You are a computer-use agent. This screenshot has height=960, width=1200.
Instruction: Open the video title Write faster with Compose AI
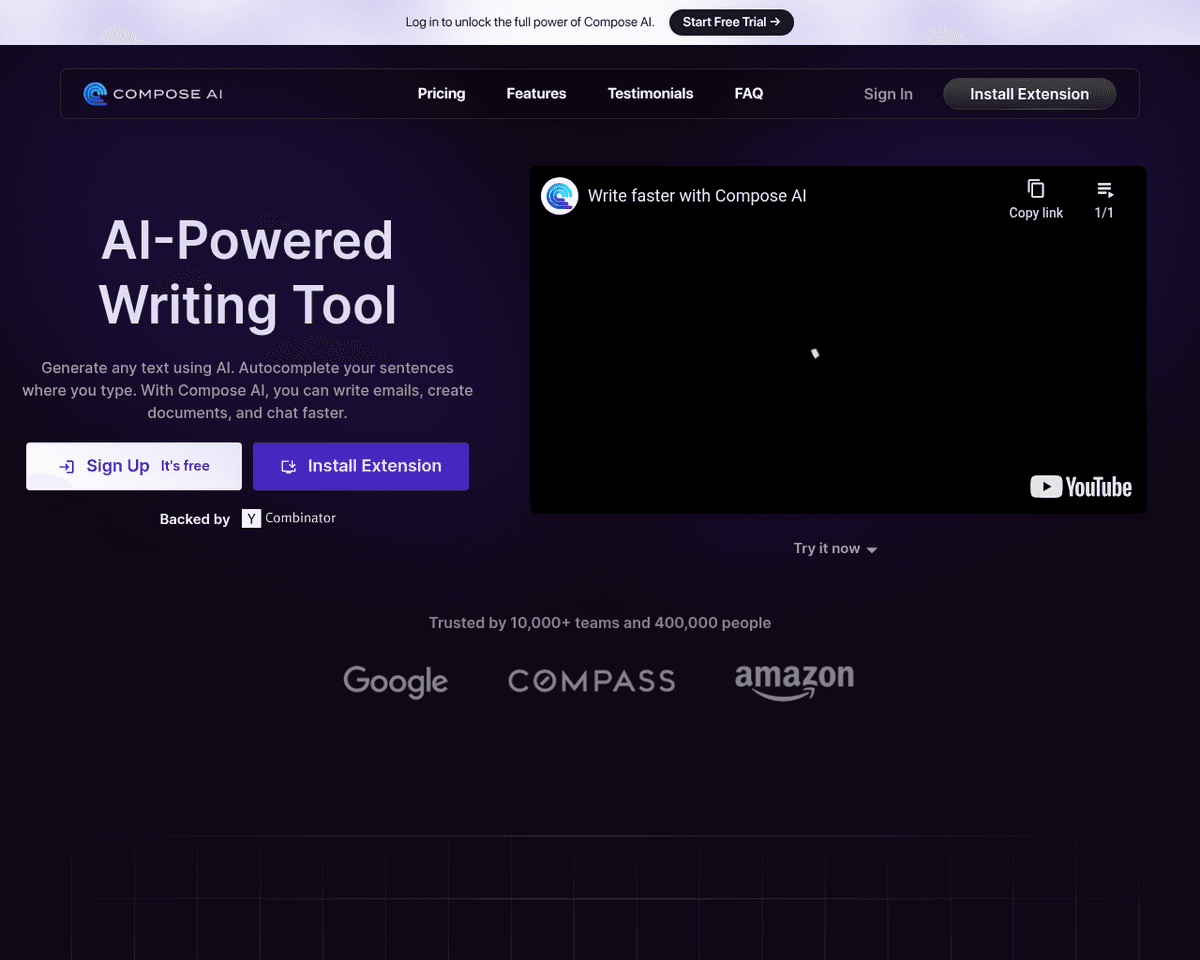(697, 196)
